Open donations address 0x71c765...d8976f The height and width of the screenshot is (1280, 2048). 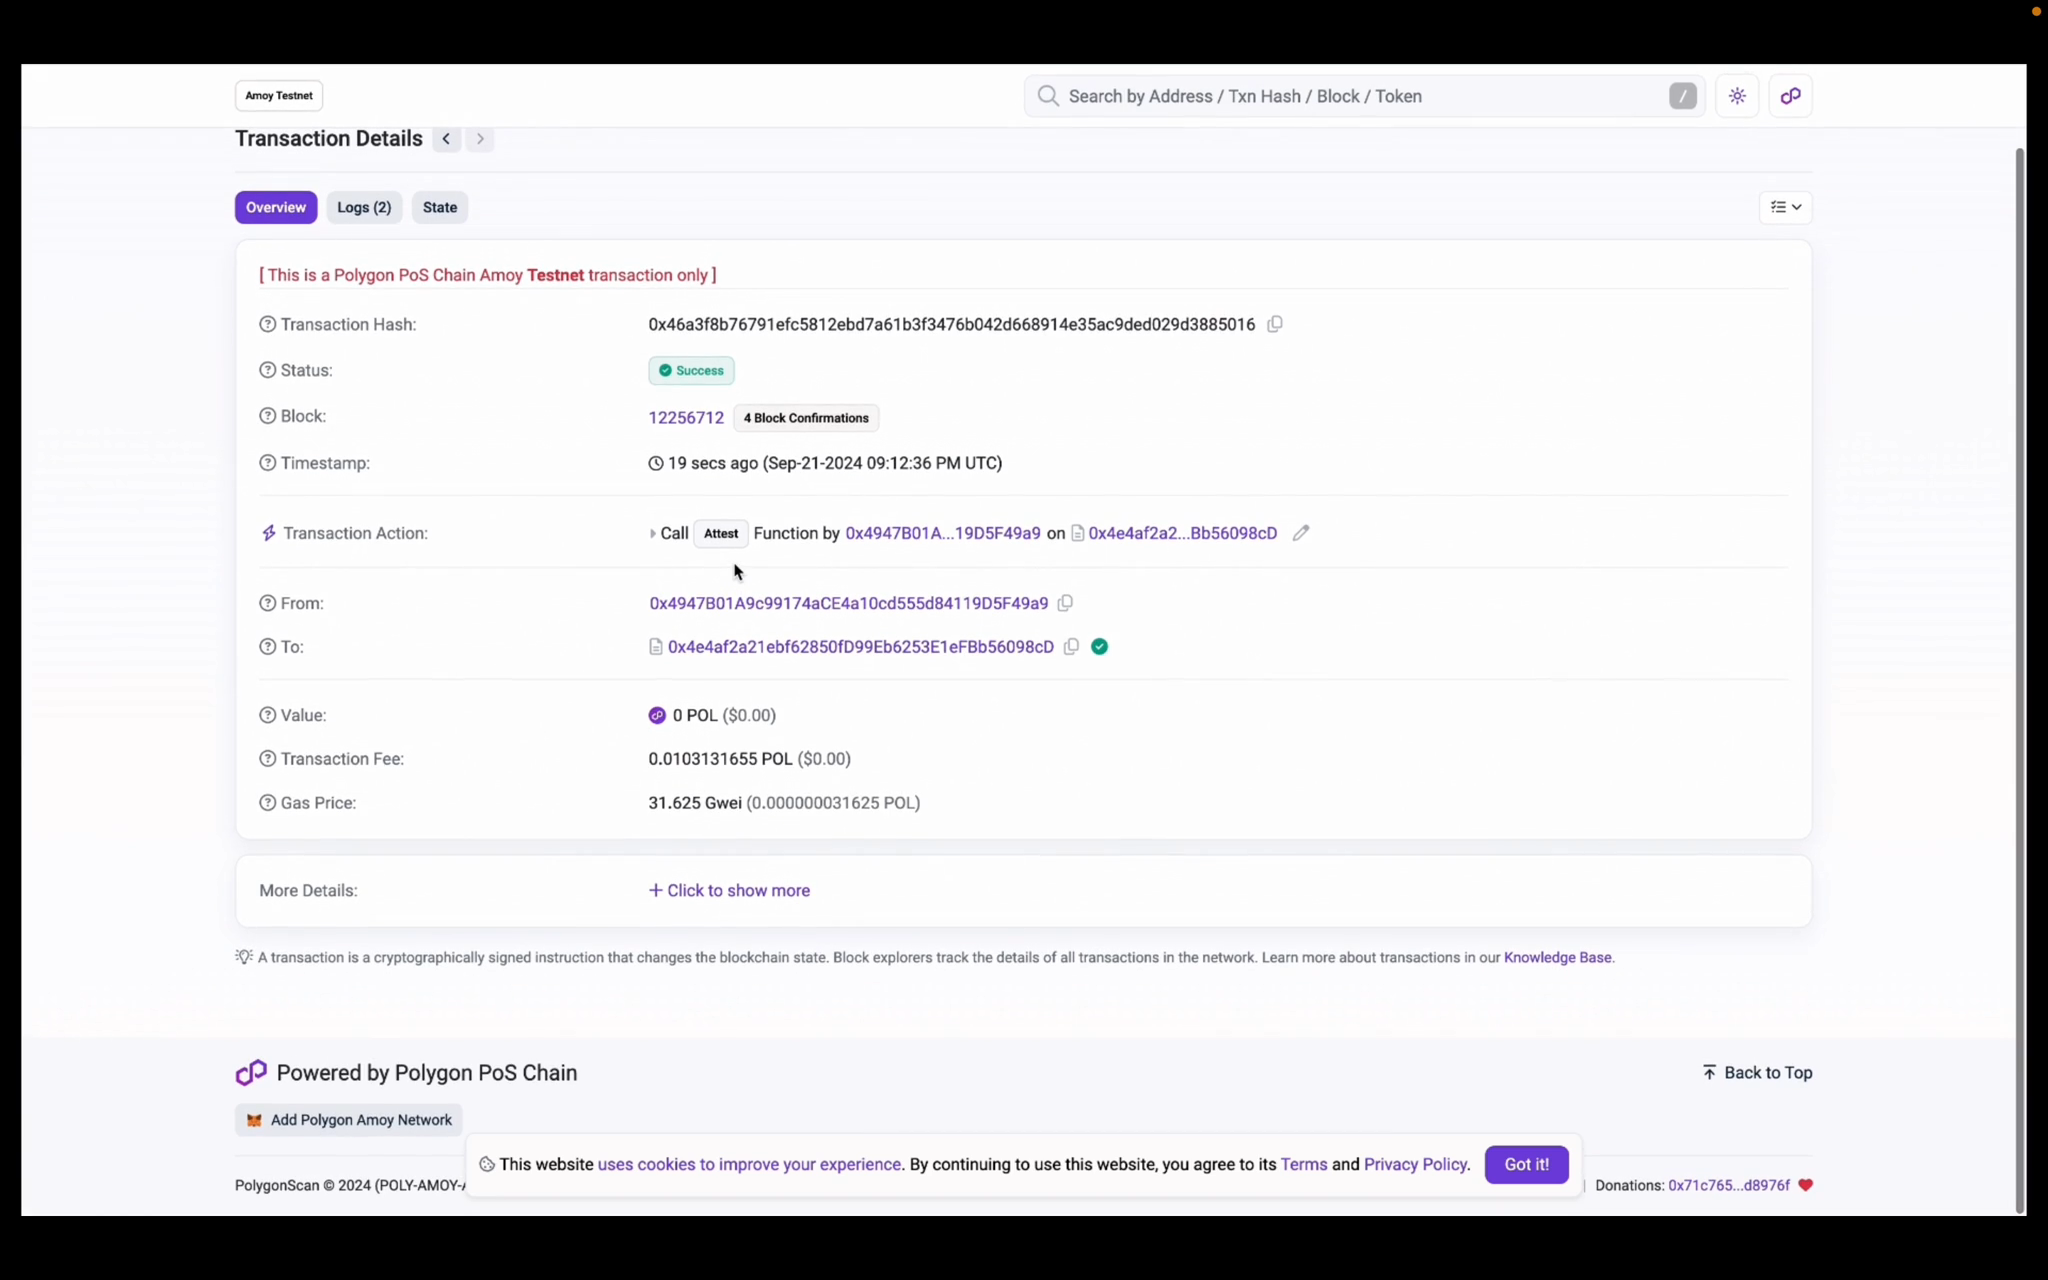tap(1729, 1185)
